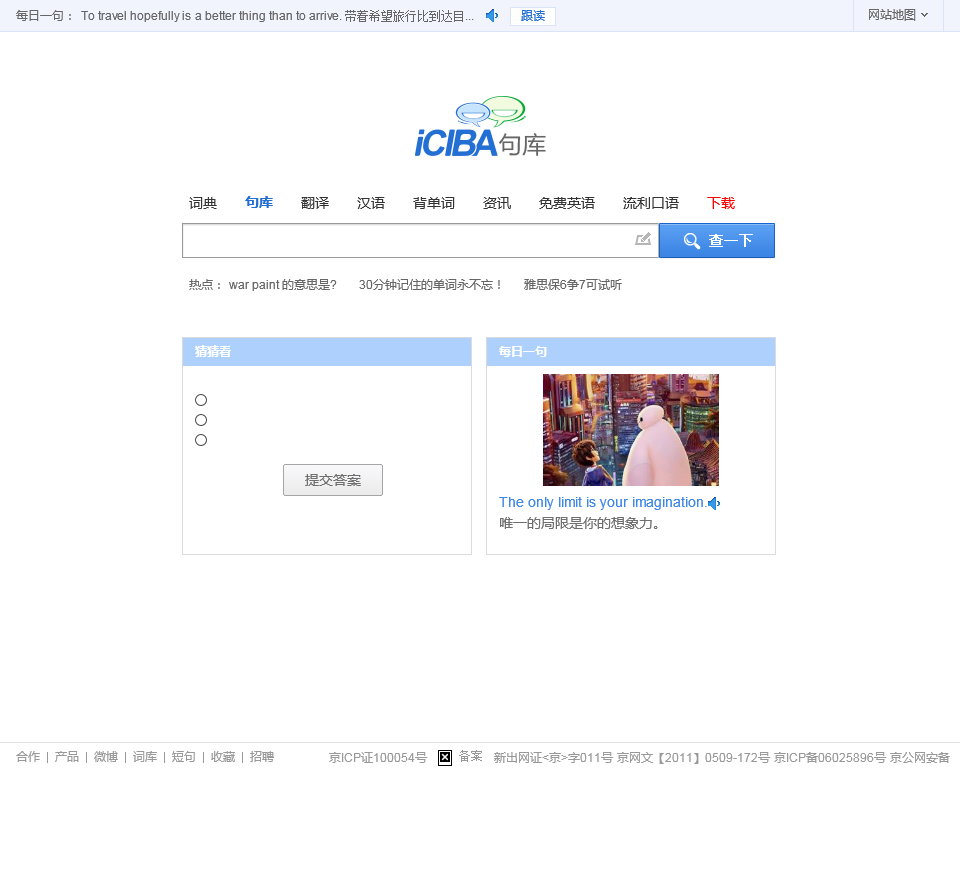Click the iCIBA 句库 logo
The image size is (960, 873).
[x=480, y=127]
